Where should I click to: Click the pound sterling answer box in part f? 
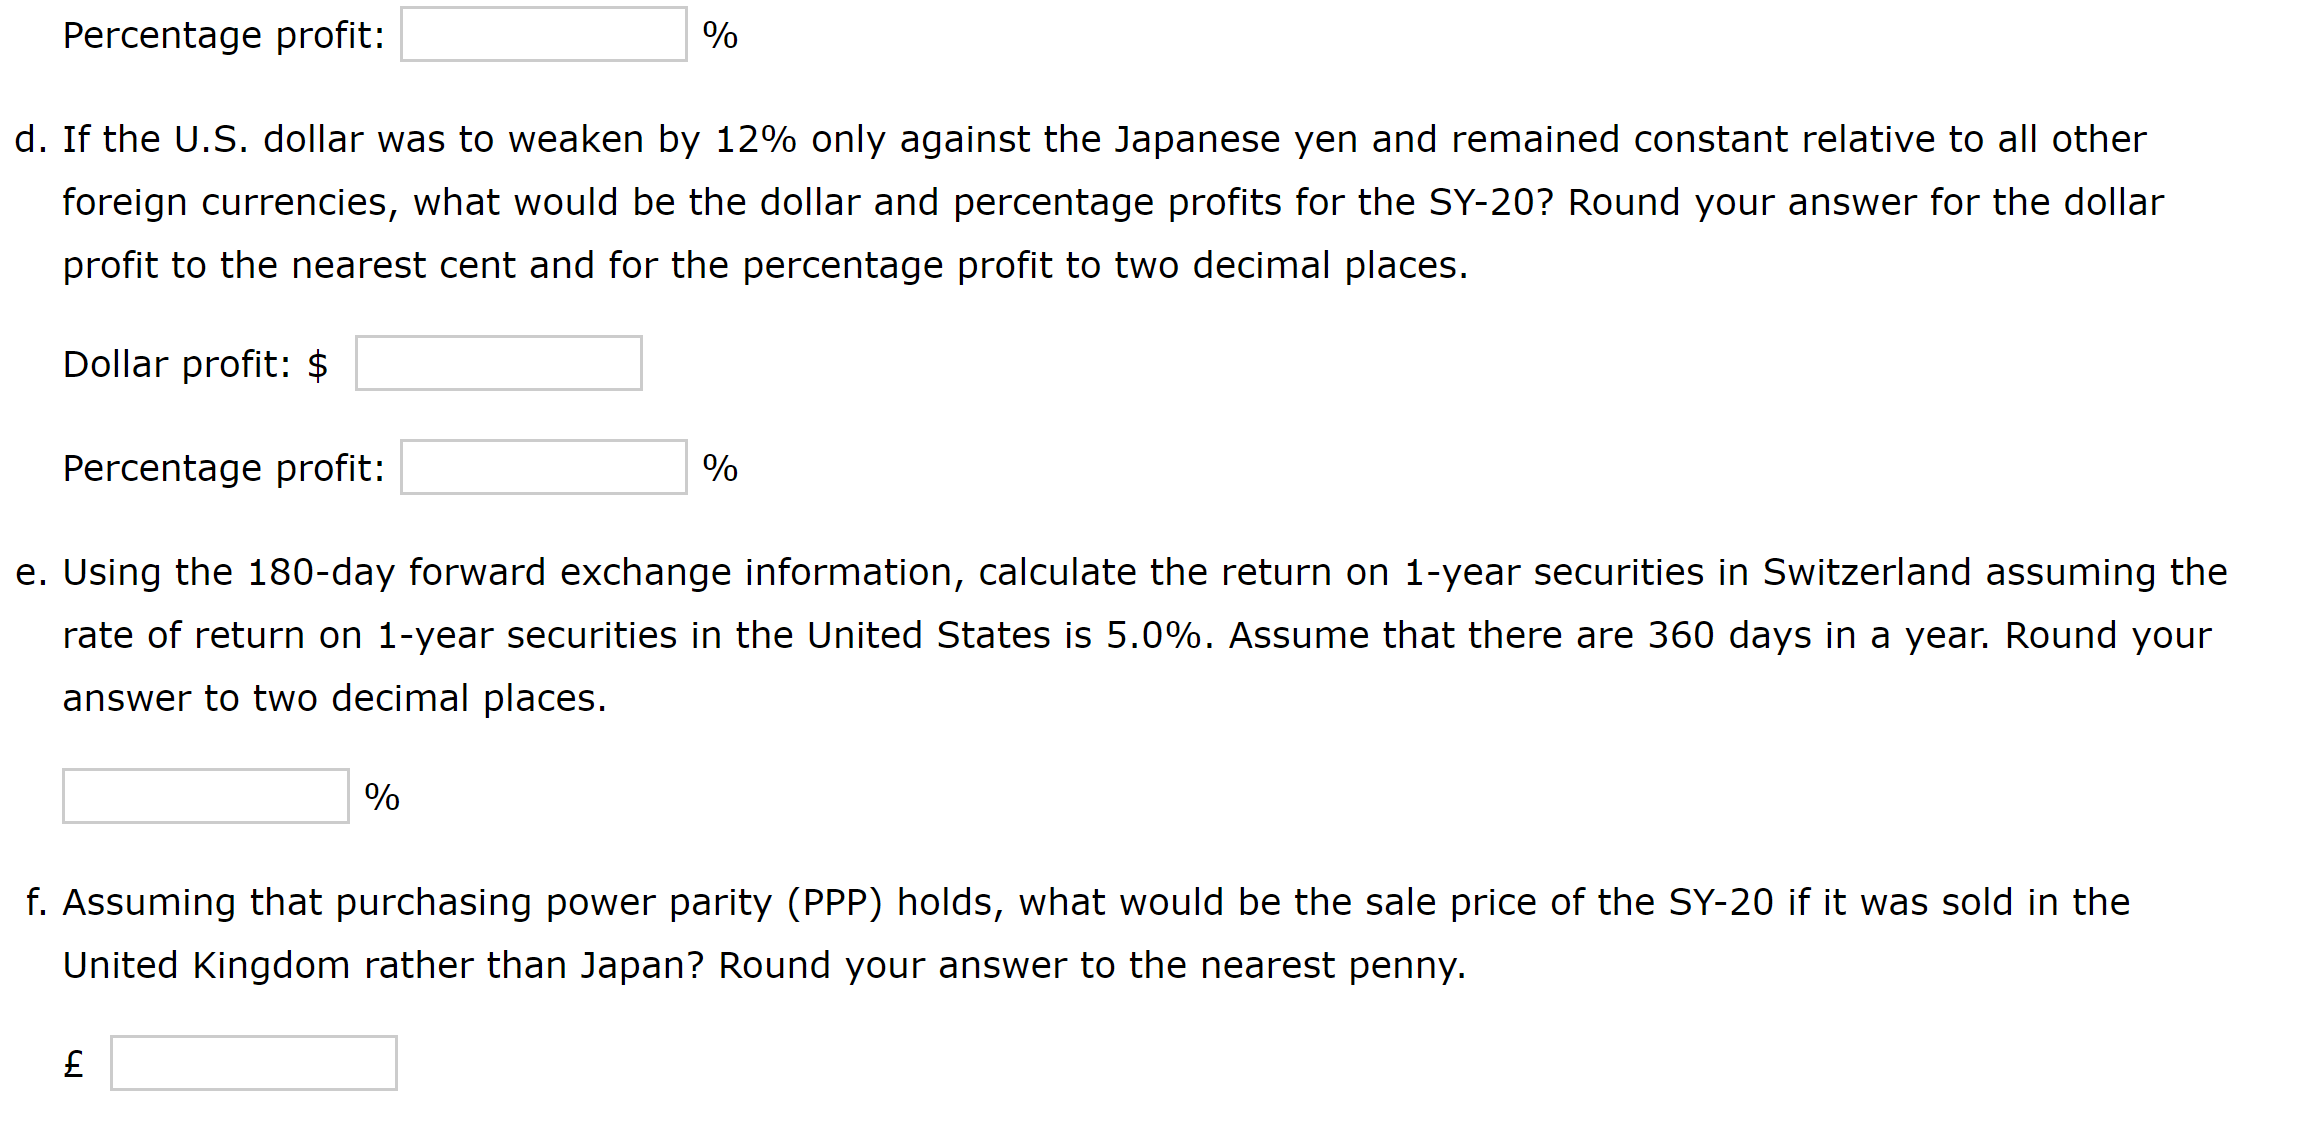[x=253, y=1063]
